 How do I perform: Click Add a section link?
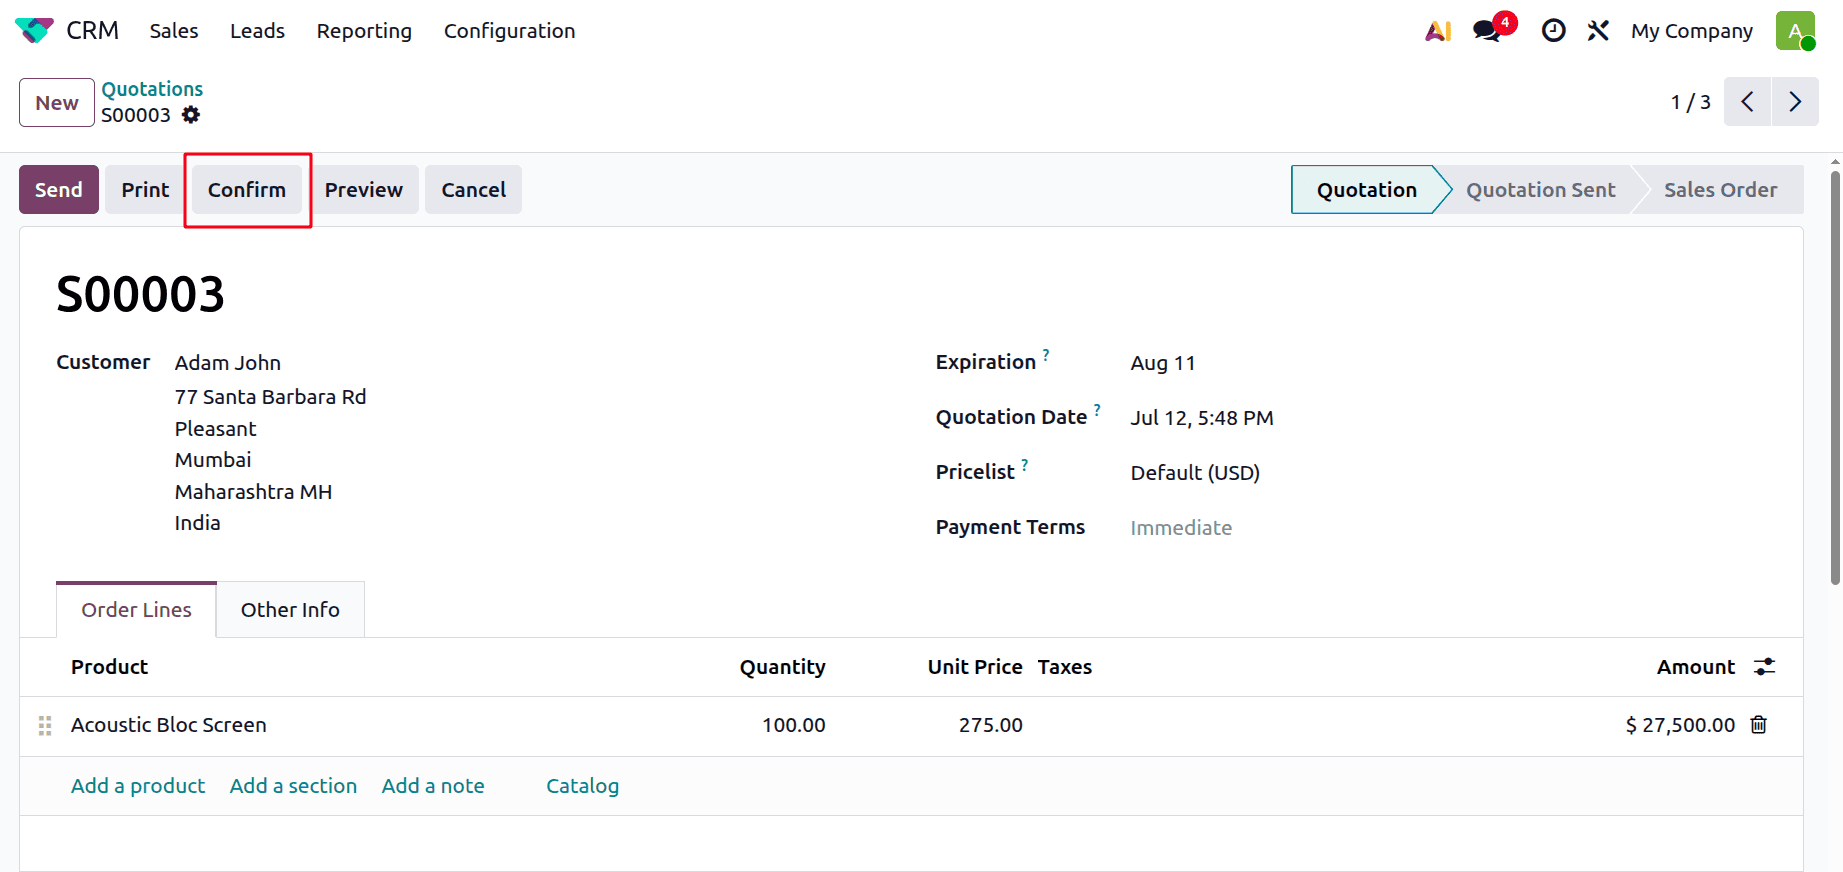point(293,786)
